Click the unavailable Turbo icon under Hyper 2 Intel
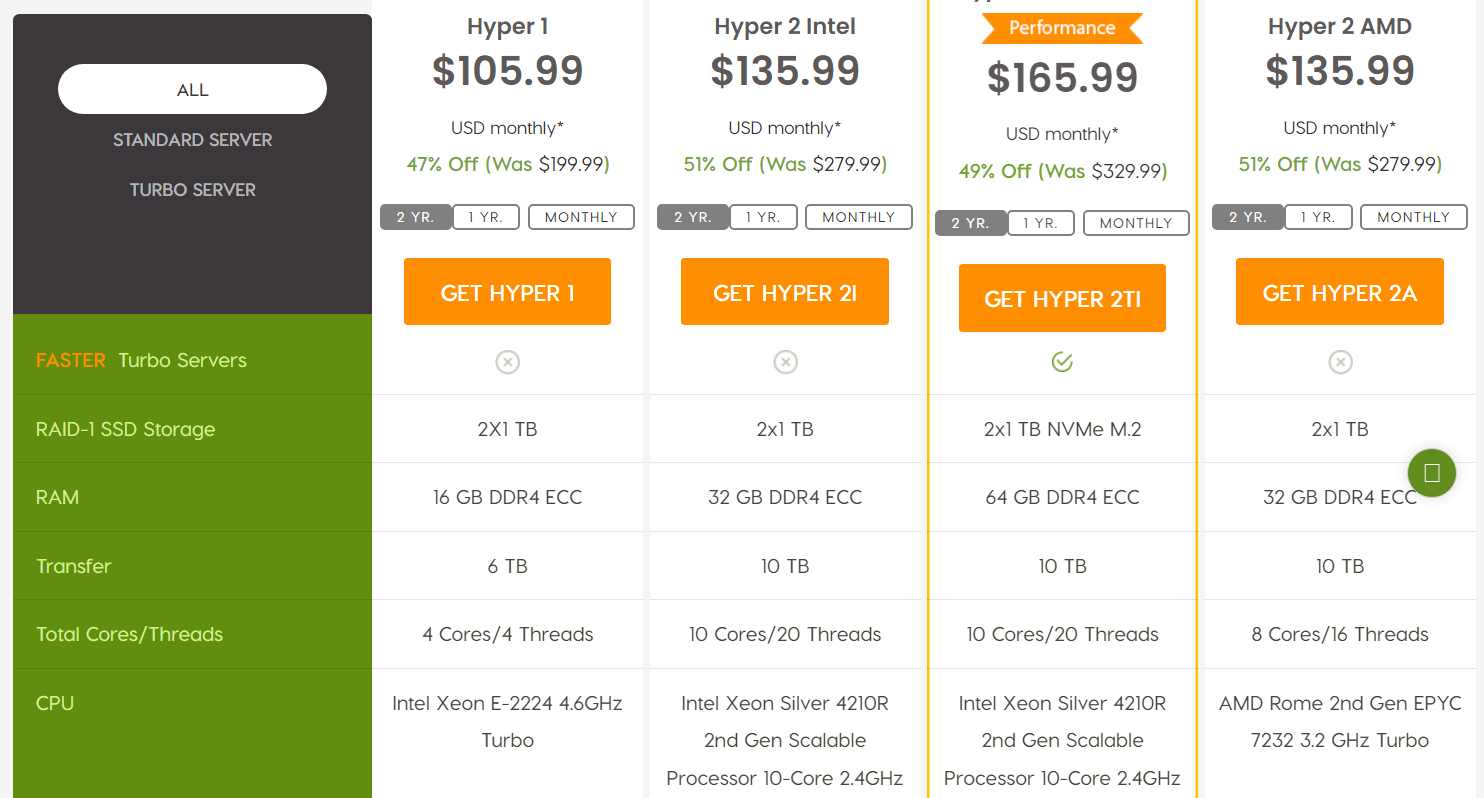The image size is (1484, 798). tap(785, 362)
